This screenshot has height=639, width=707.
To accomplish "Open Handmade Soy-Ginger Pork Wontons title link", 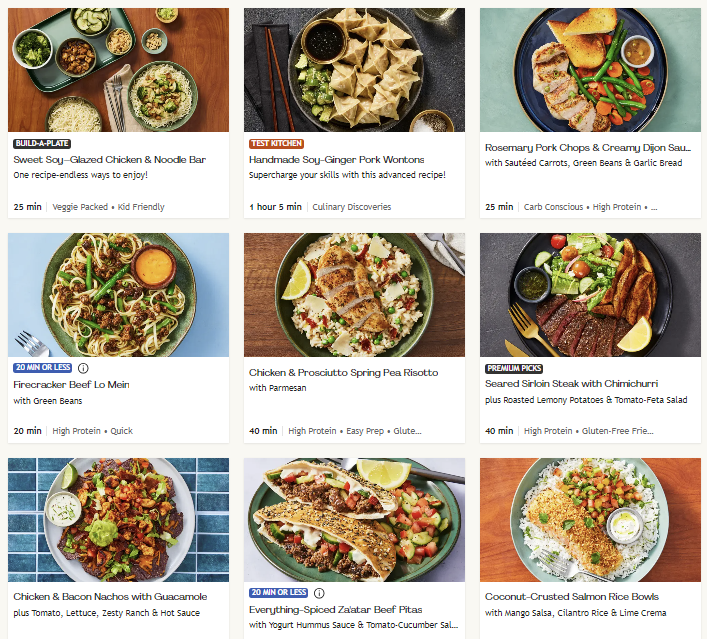I will click(336, 160).
